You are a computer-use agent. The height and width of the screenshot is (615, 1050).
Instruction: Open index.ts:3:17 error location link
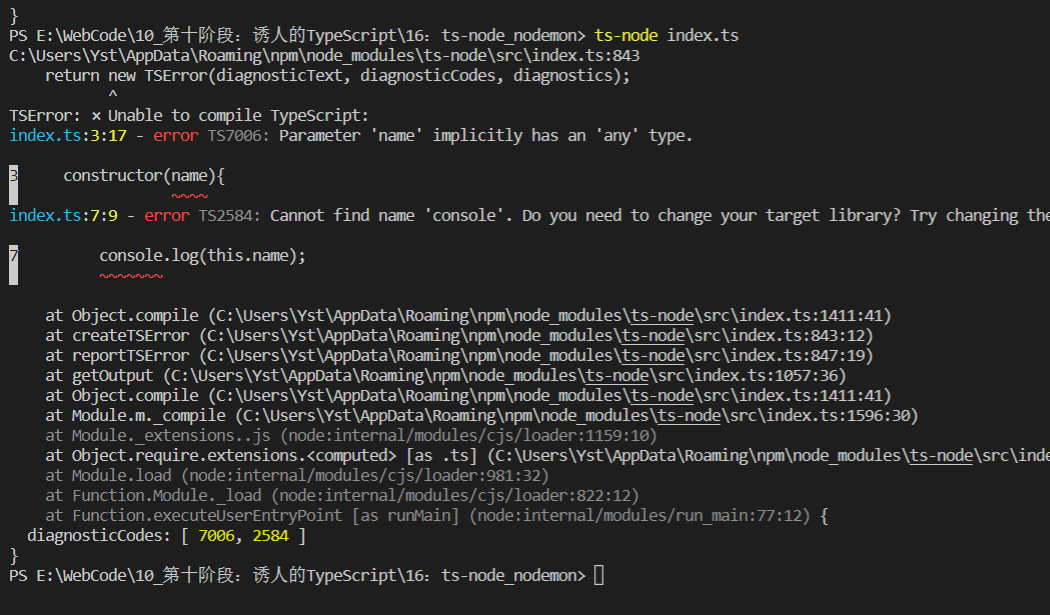pos(68,135)
